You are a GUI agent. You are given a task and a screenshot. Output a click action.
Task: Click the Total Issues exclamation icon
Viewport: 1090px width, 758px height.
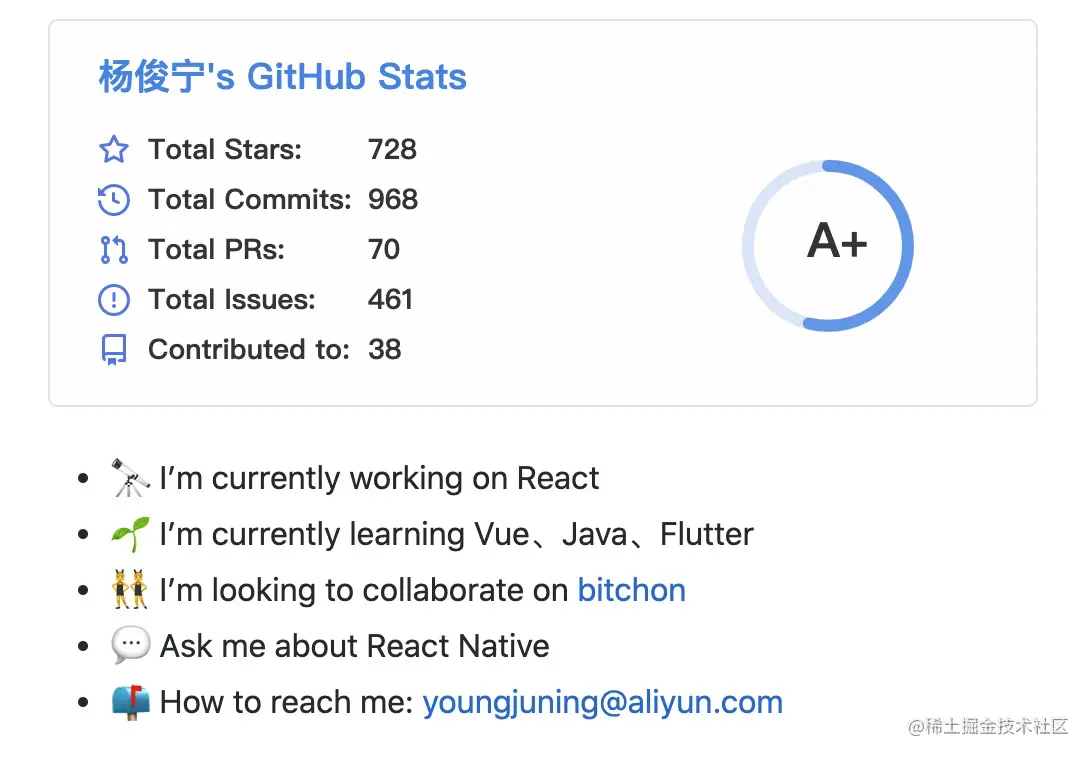[114, 300]
